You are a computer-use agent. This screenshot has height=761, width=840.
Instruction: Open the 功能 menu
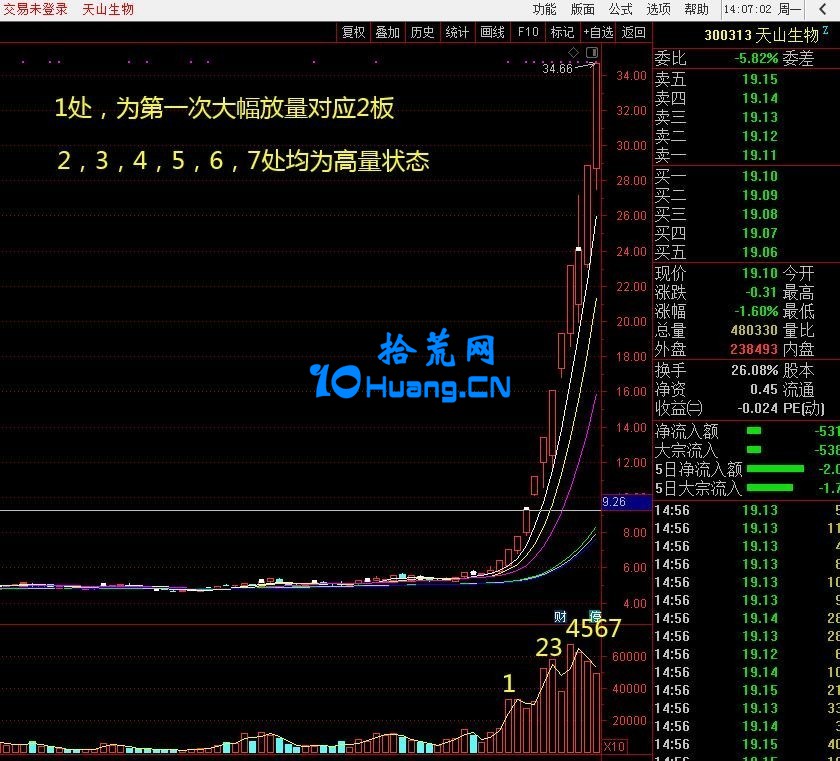[x=544, y=9]
